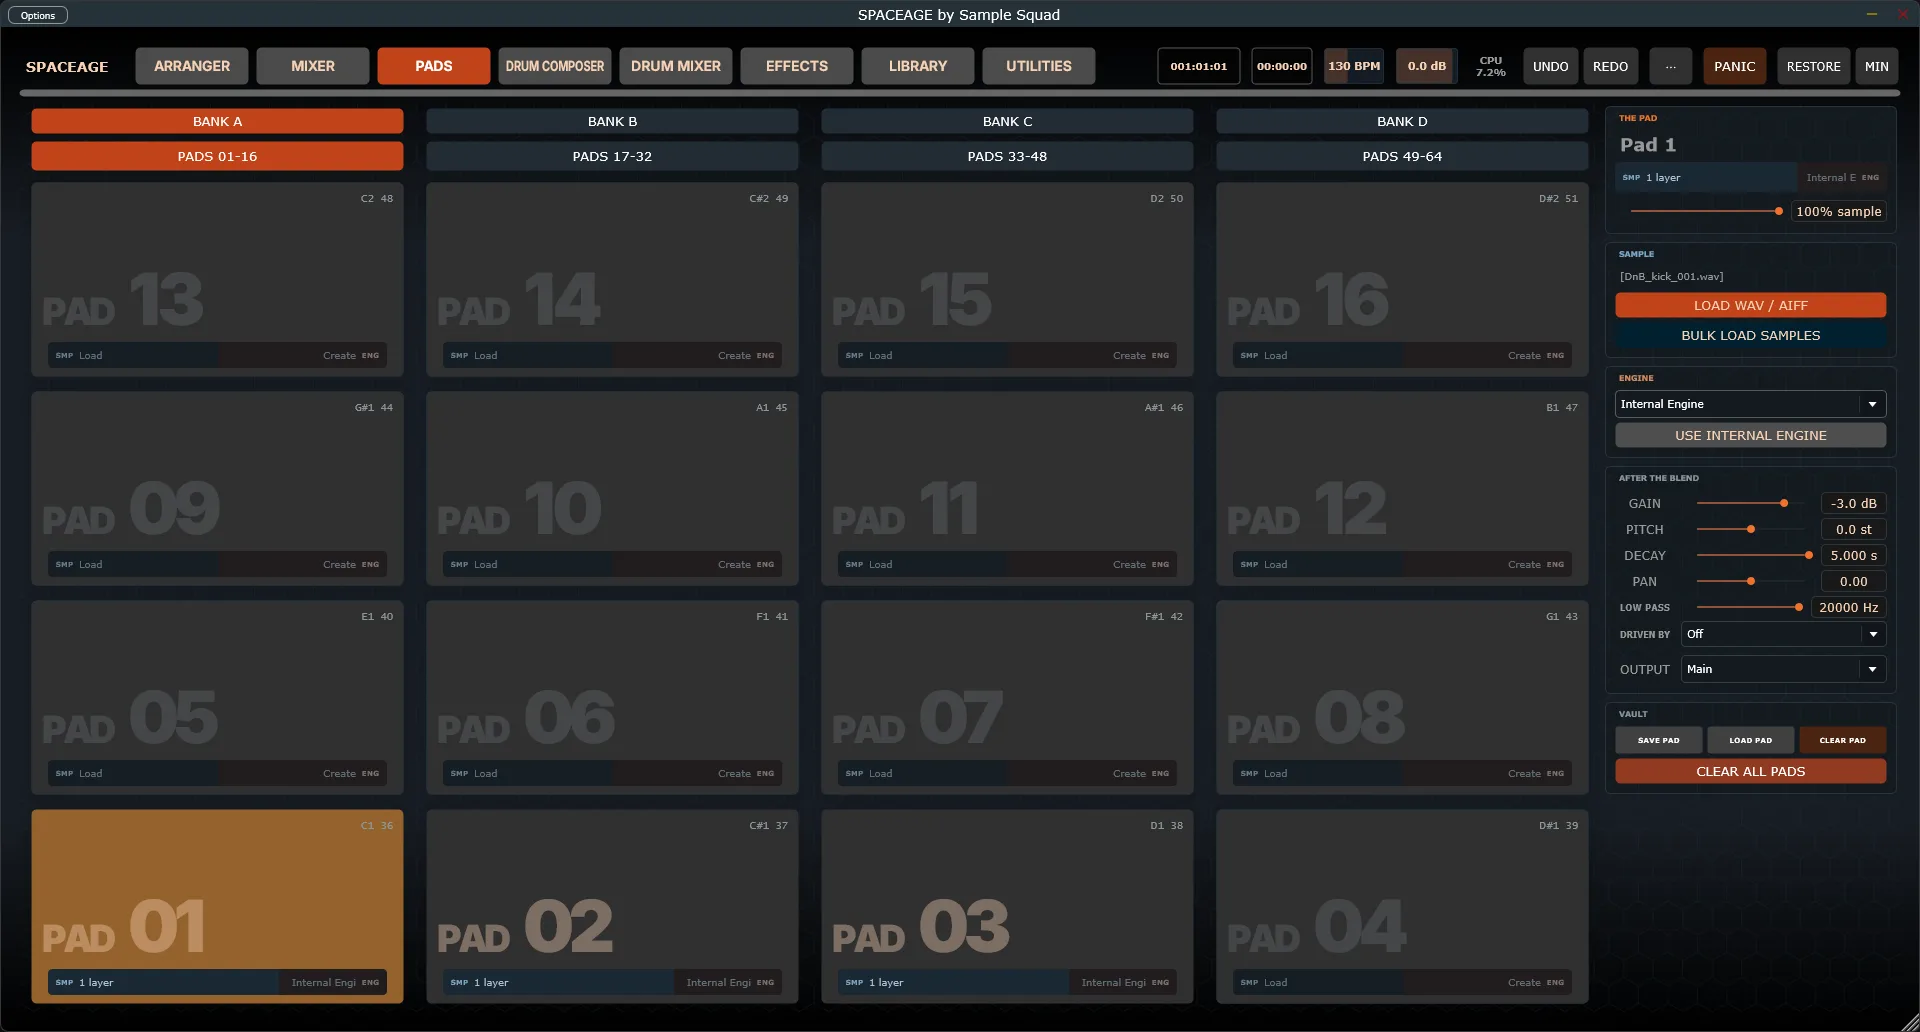Open the EFFECTS tab
This screenshot has height=1032, width=1920.
coord(797,66)
